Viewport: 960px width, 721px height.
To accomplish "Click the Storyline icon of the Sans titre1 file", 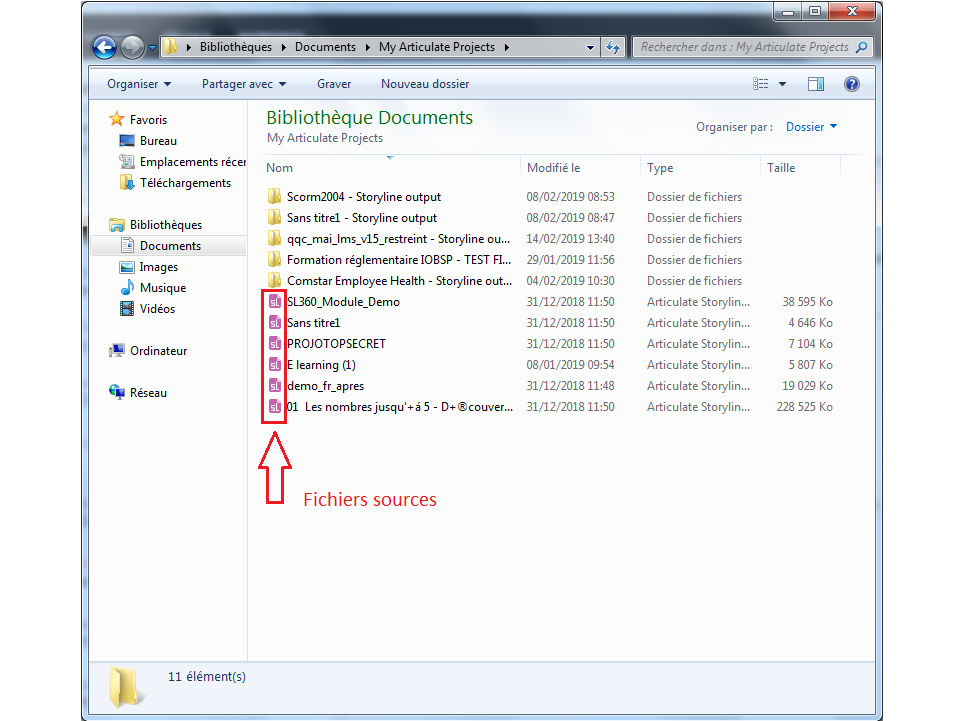I will click(x=274, y=323).
